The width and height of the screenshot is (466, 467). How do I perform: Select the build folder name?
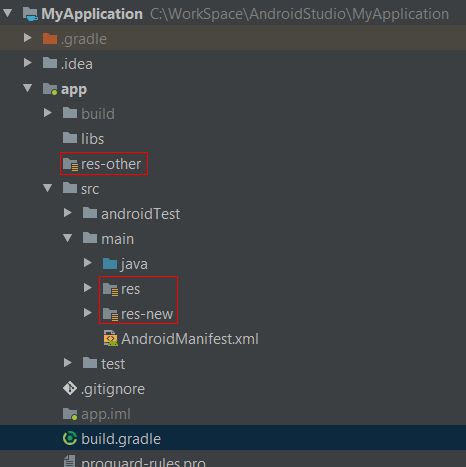point(98,114)
